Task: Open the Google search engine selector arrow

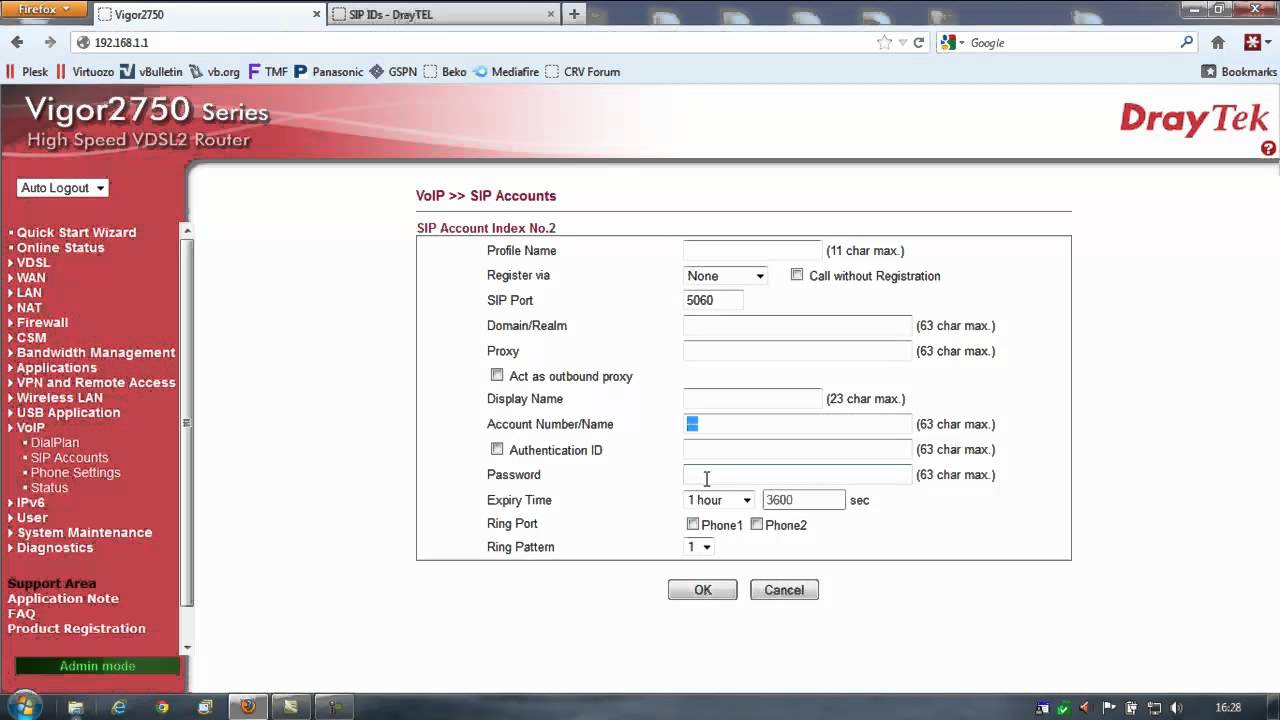Action: point(962,42)
